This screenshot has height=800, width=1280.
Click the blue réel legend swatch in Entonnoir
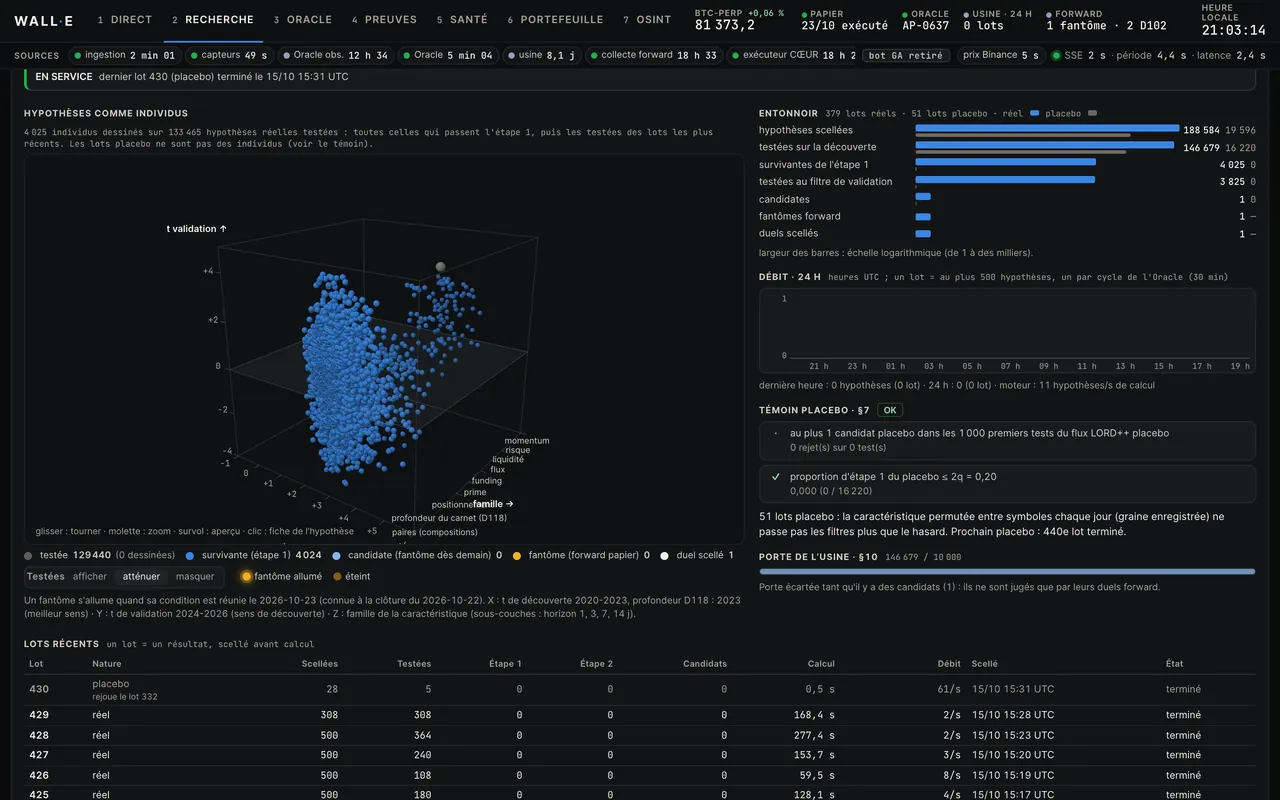coord(1035,114)
